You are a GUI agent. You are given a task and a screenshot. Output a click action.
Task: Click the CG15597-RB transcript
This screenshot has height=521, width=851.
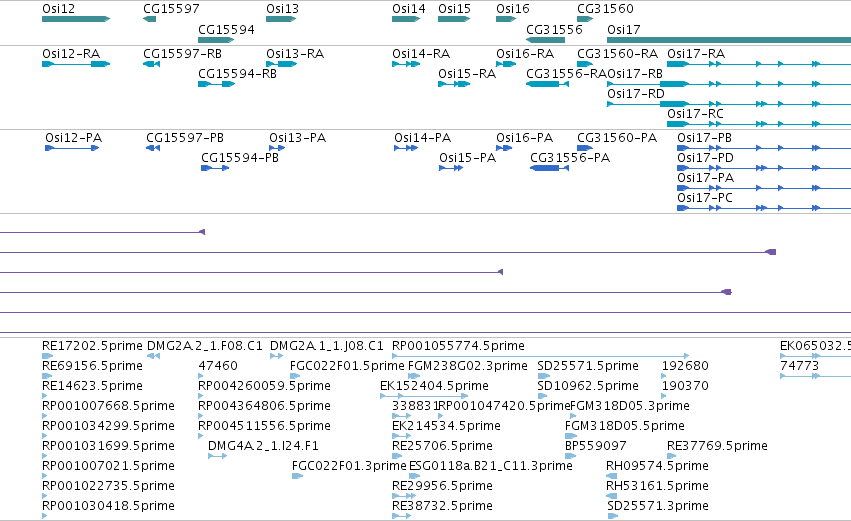pos(151,64)
